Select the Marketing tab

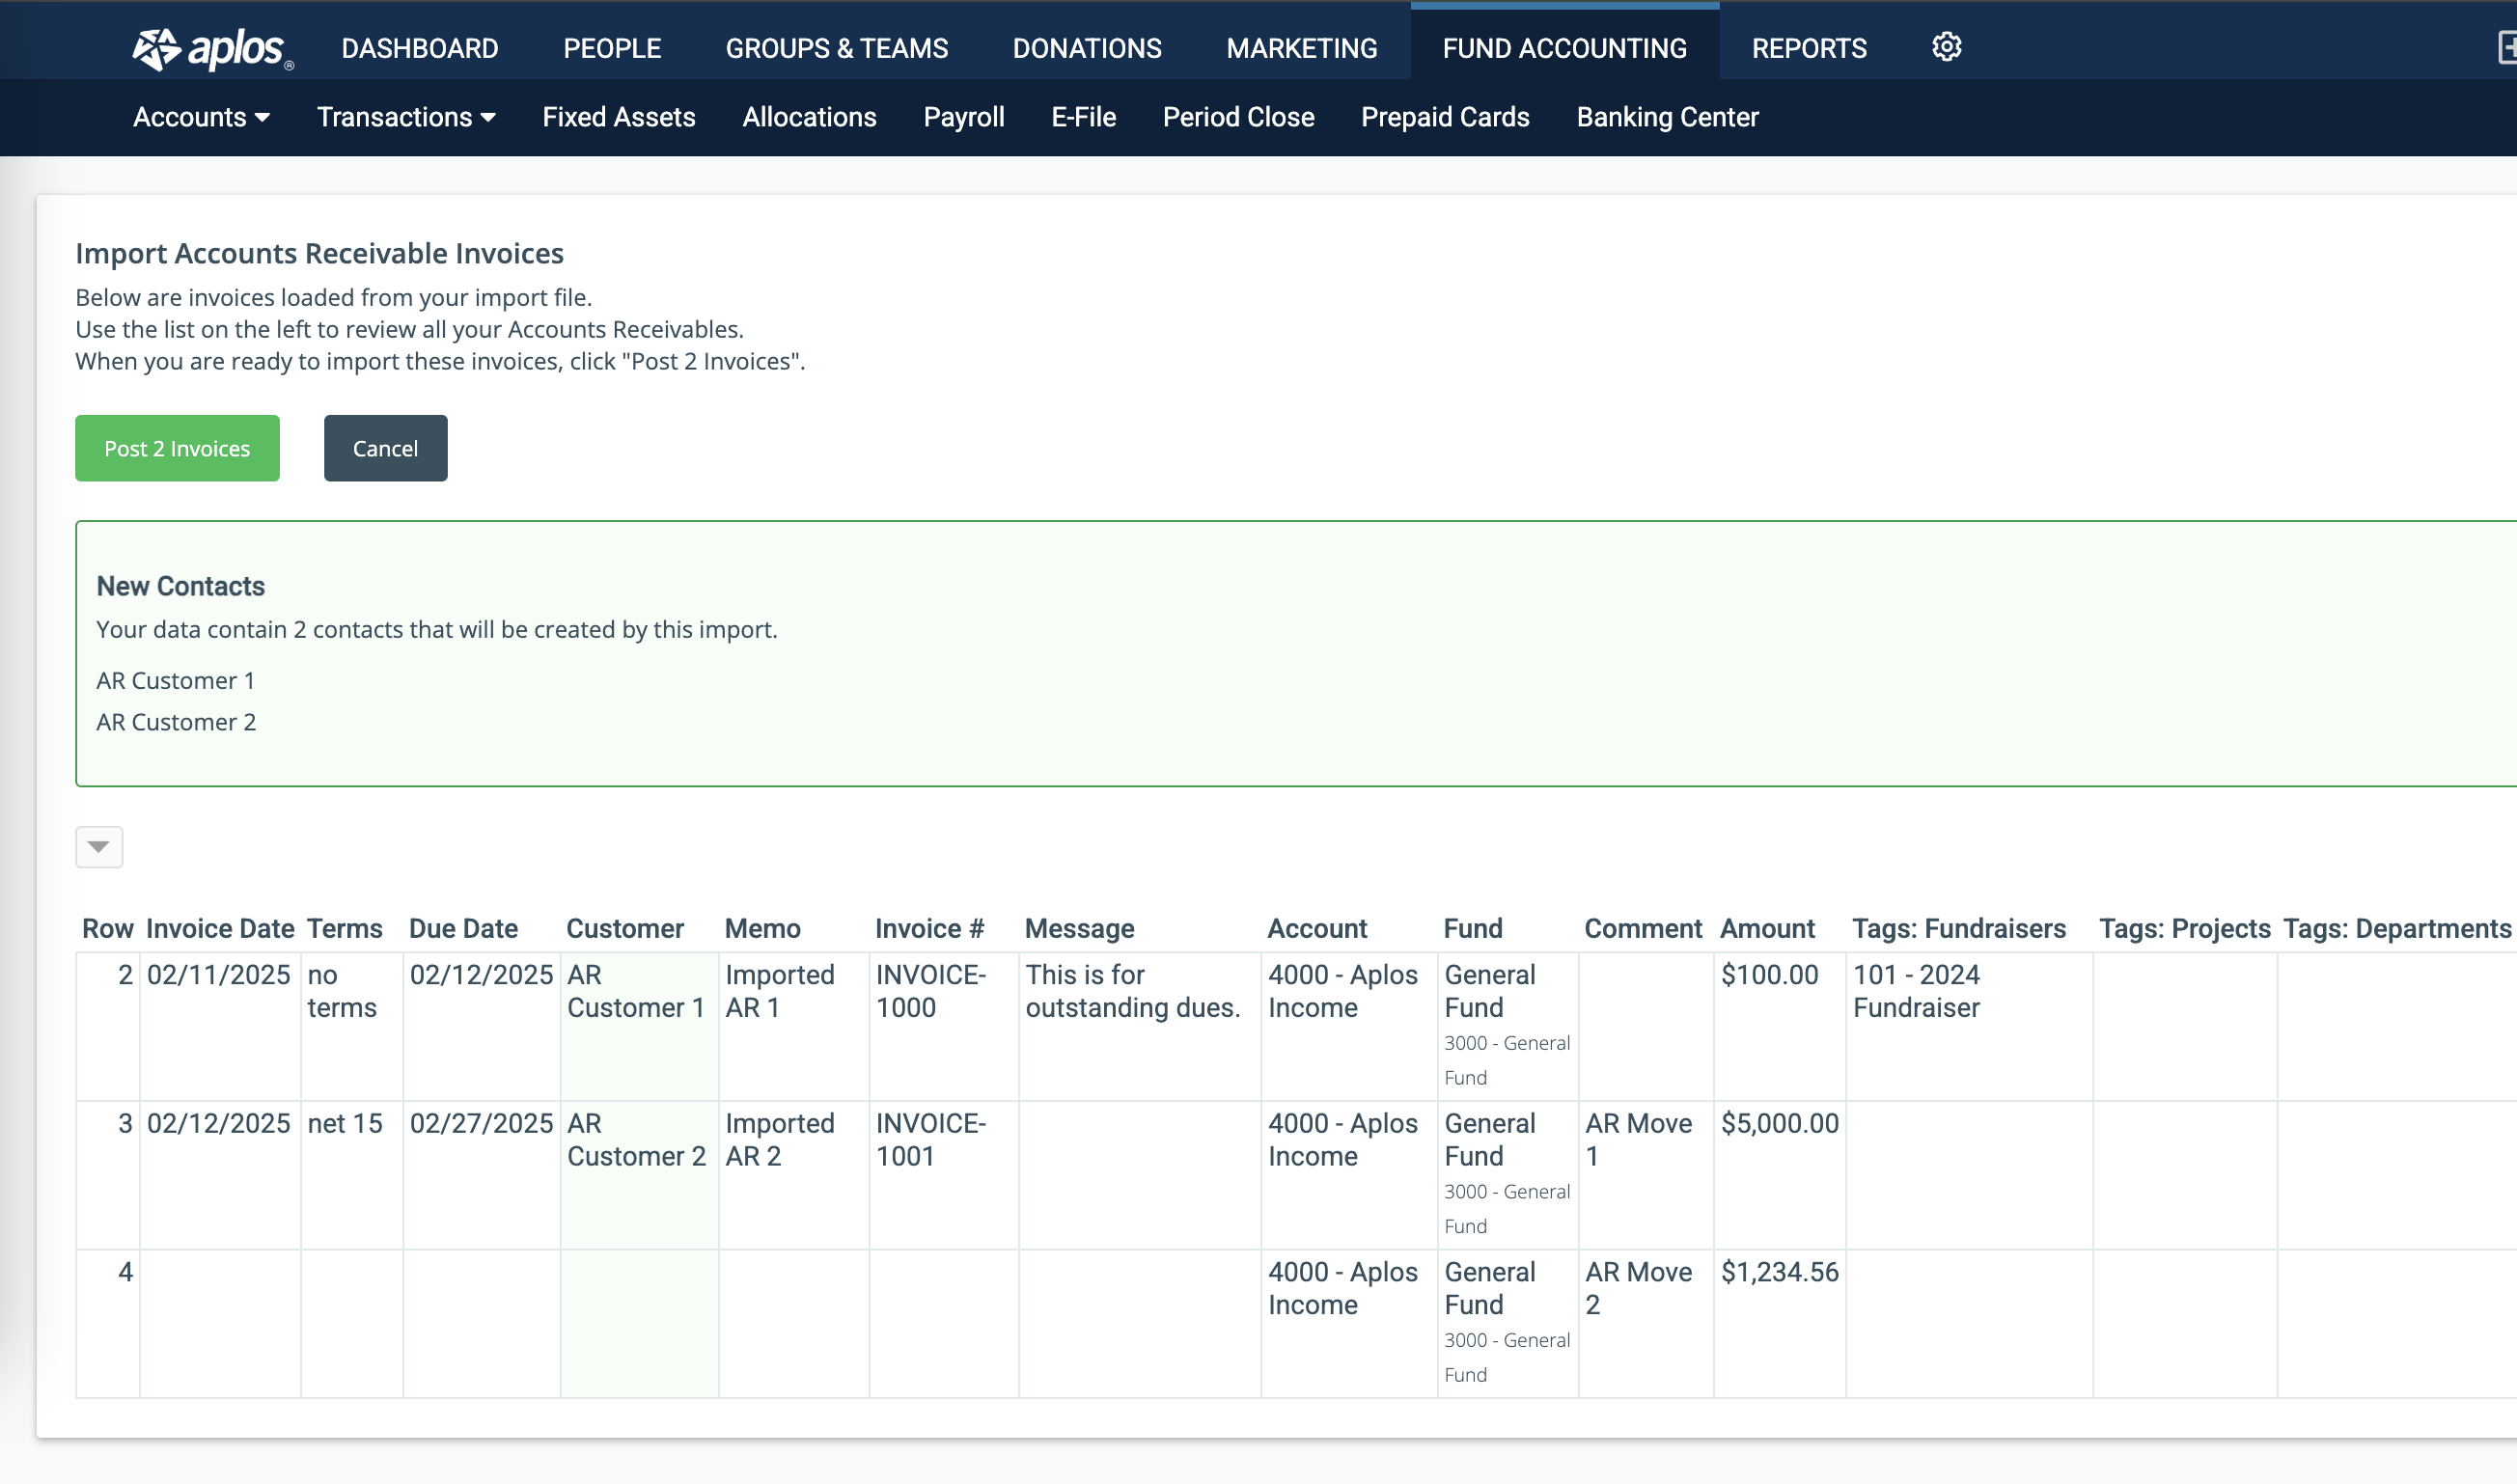(1302, 48)
